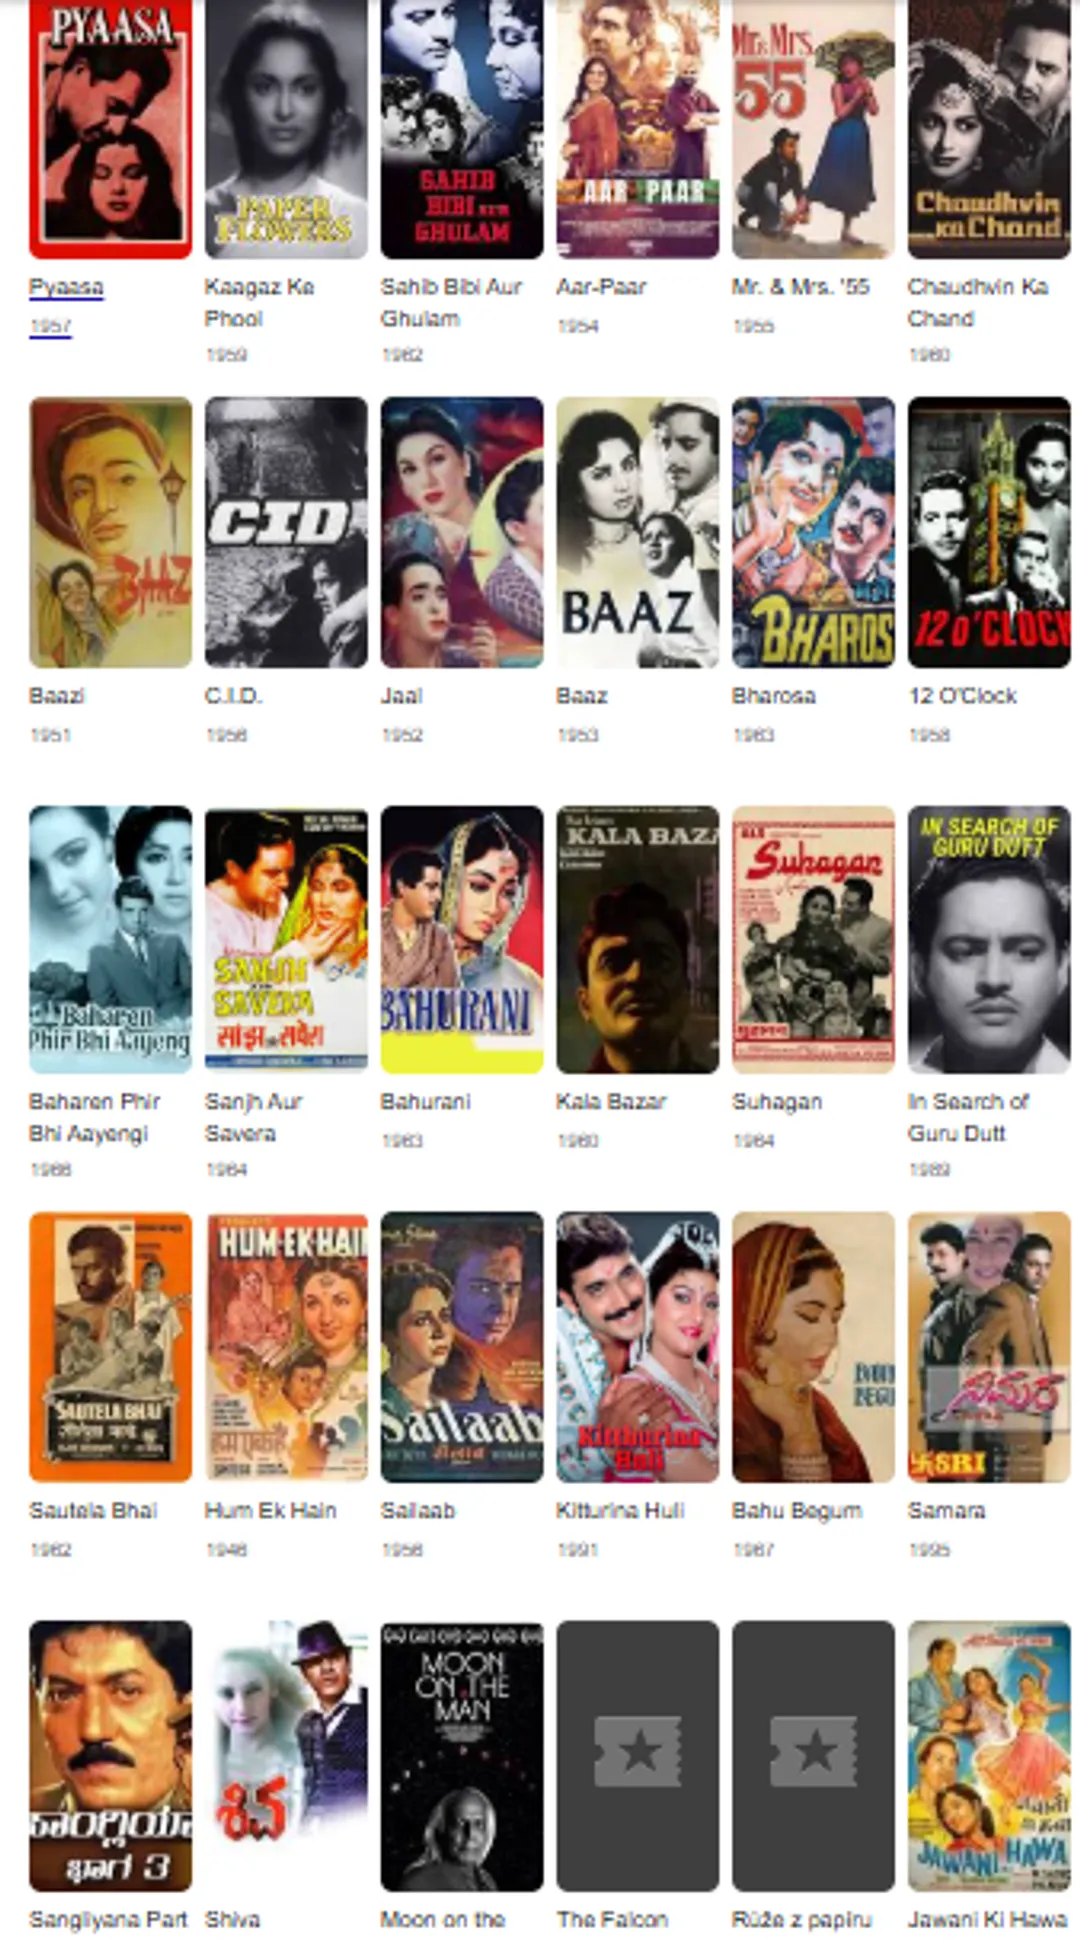
Task: Open the C.I.D. movie poster
Action: point(286,532)
